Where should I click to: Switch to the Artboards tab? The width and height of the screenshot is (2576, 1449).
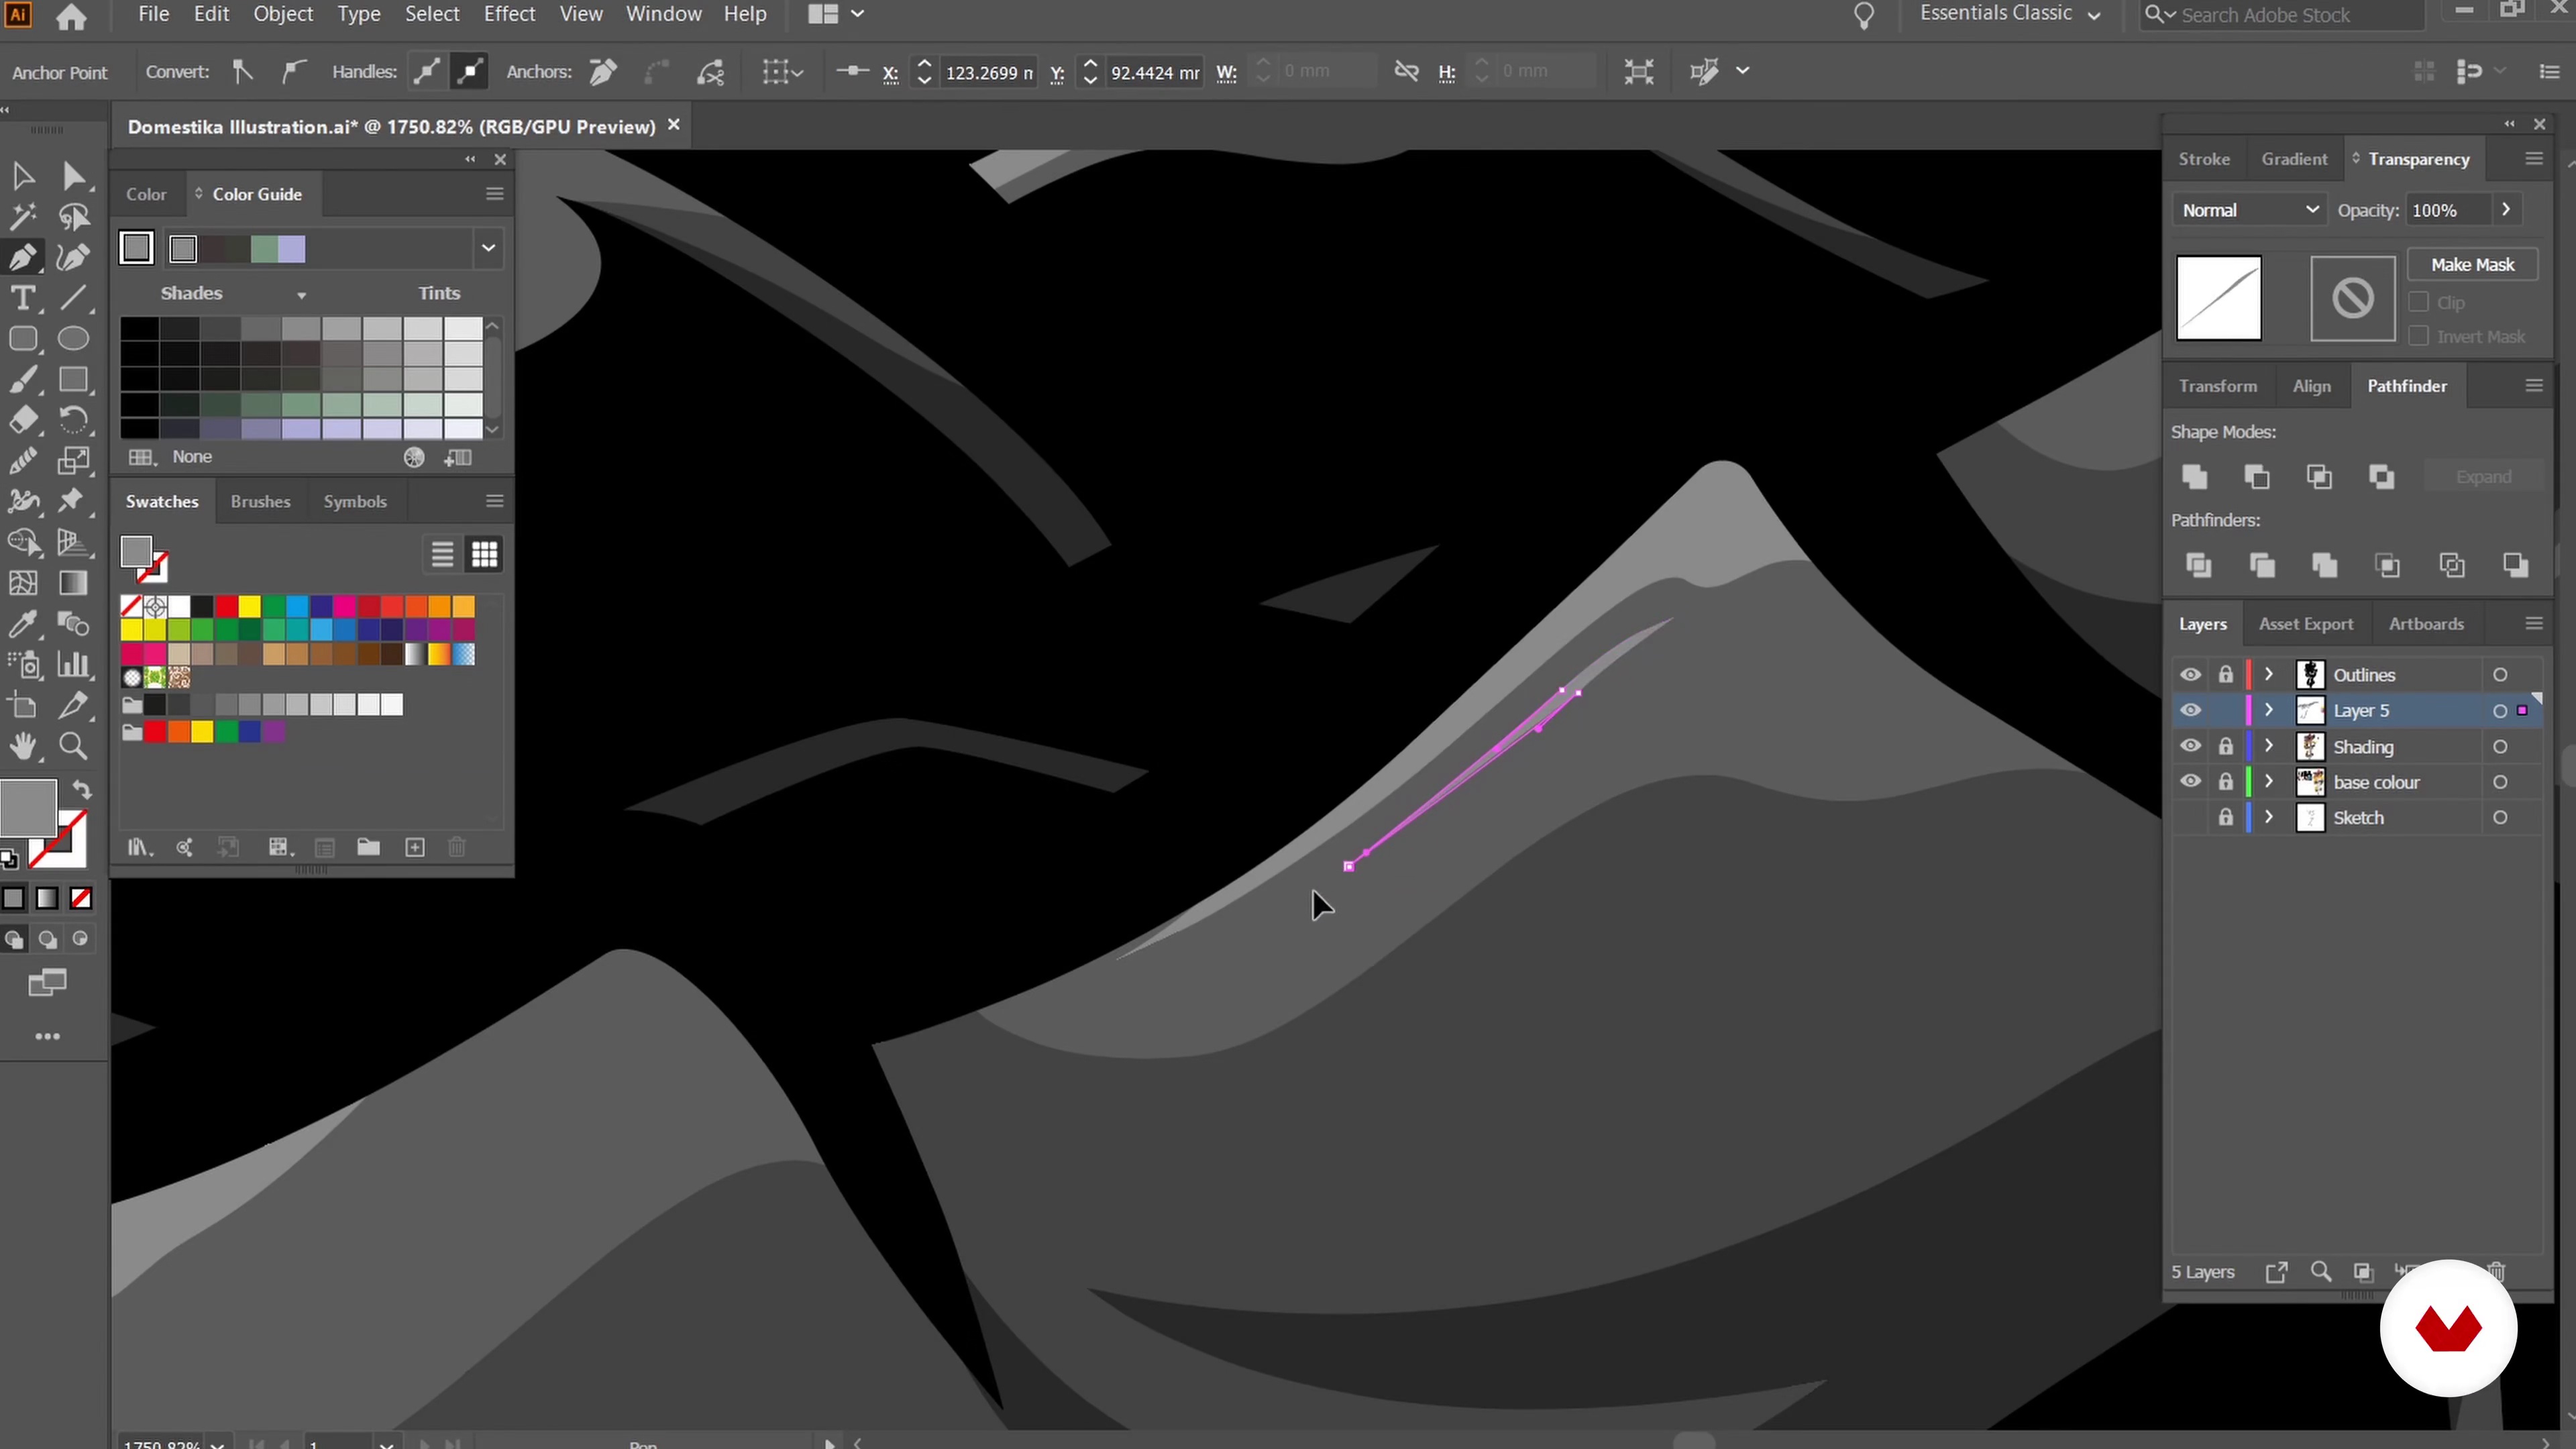[2426, 624]
